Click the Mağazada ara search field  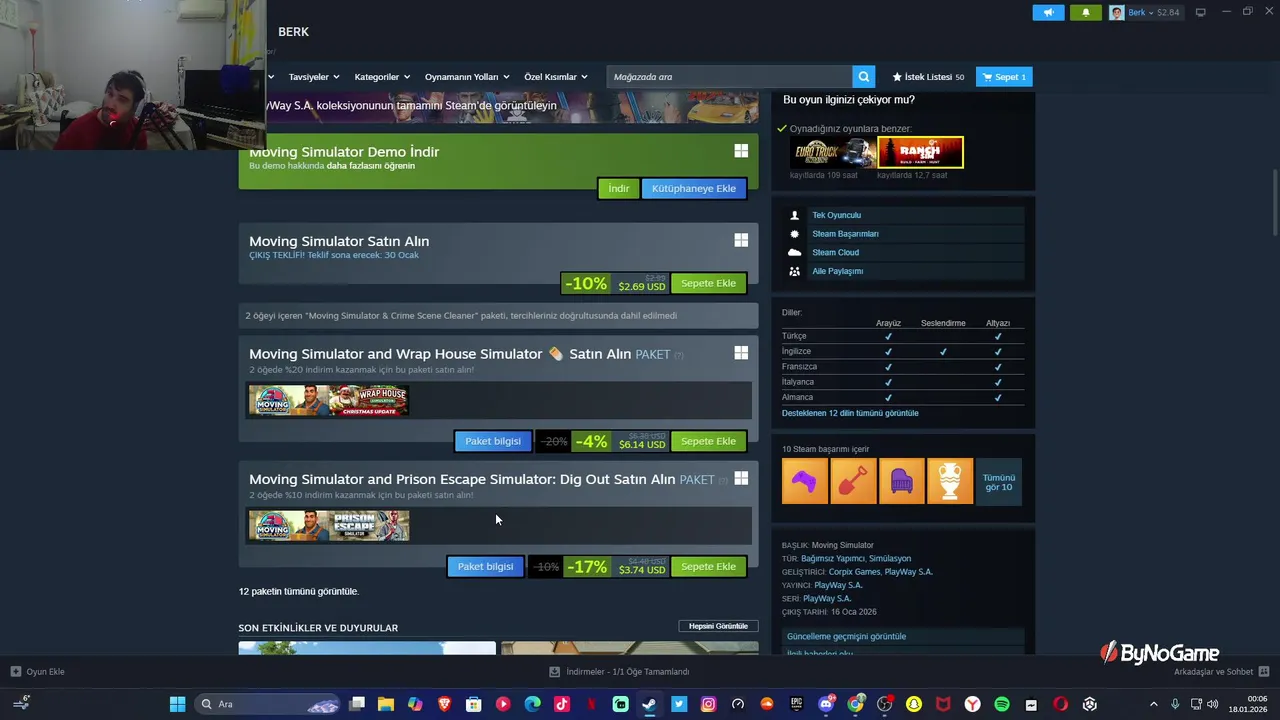[728, 77]
